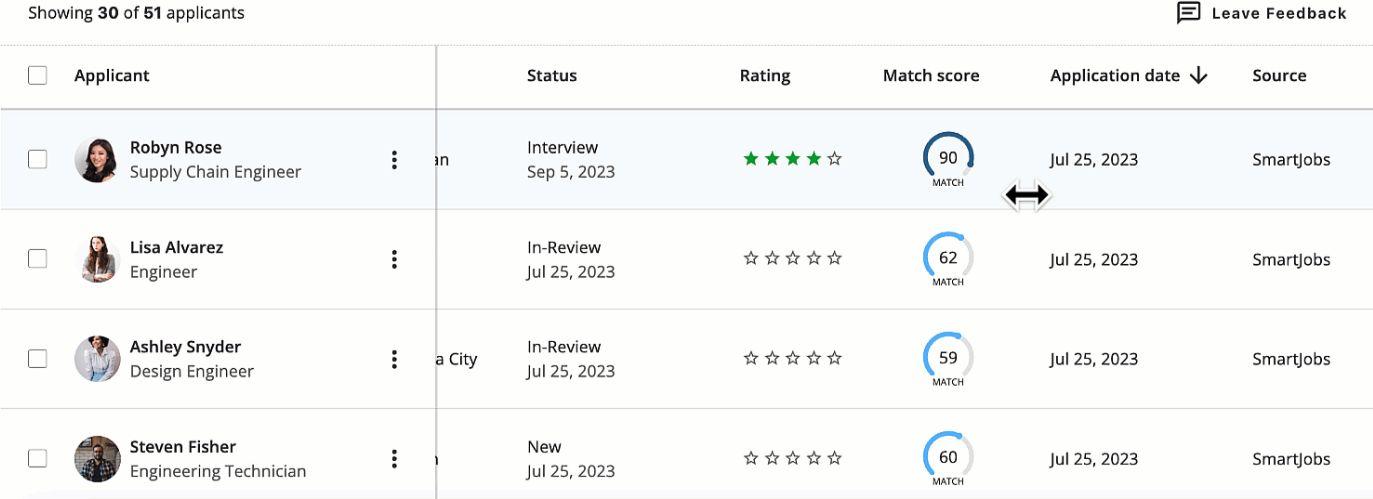The image size is (1373, 499).
Task: Select Lisa Alvarez's row checkbox
Action: [37, 259]
